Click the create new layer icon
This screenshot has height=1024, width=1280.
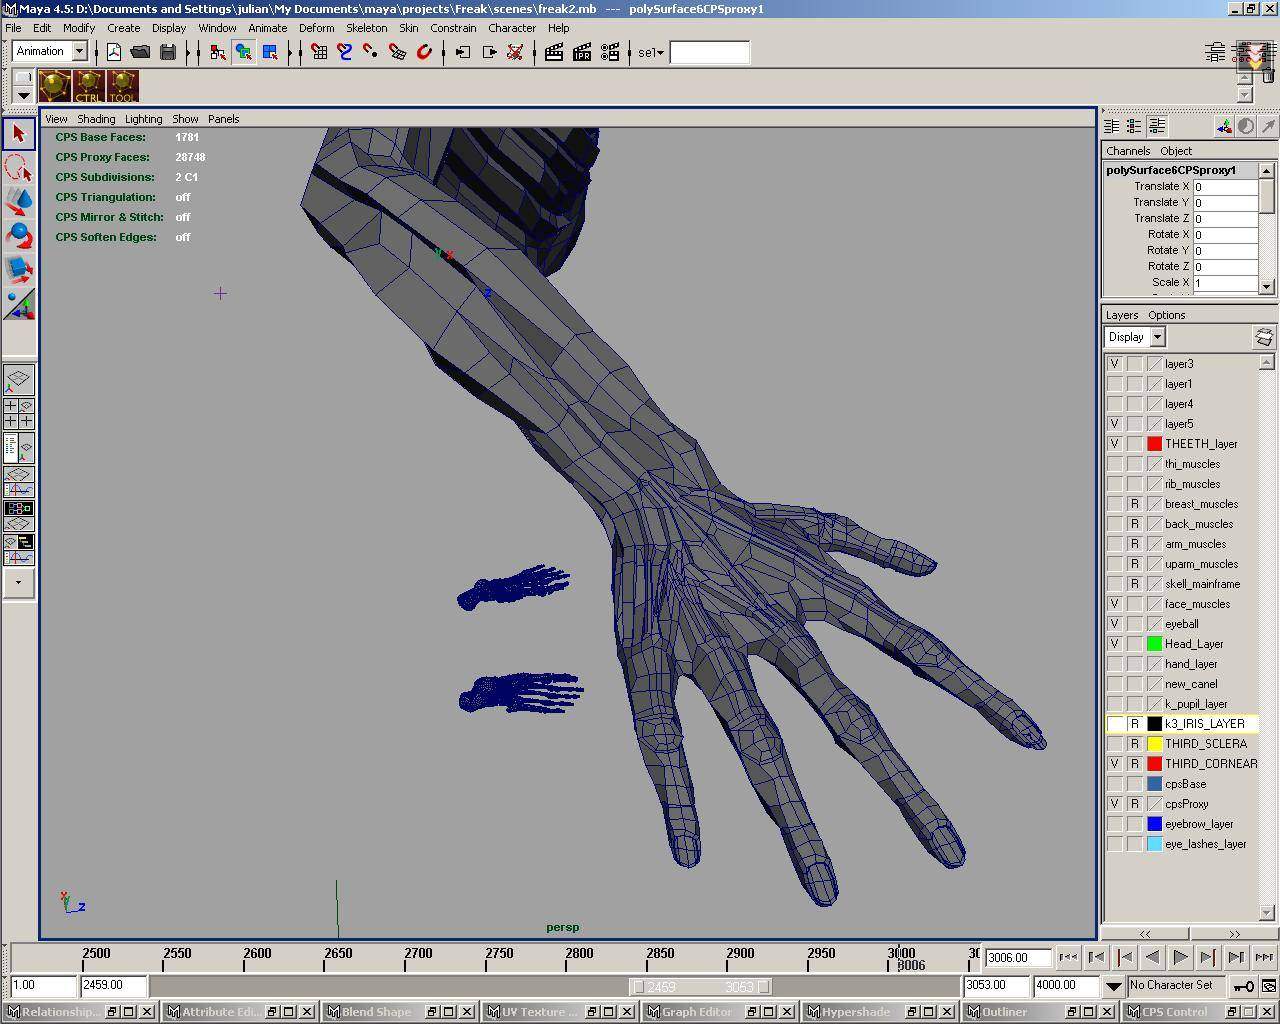point(1264,337)
